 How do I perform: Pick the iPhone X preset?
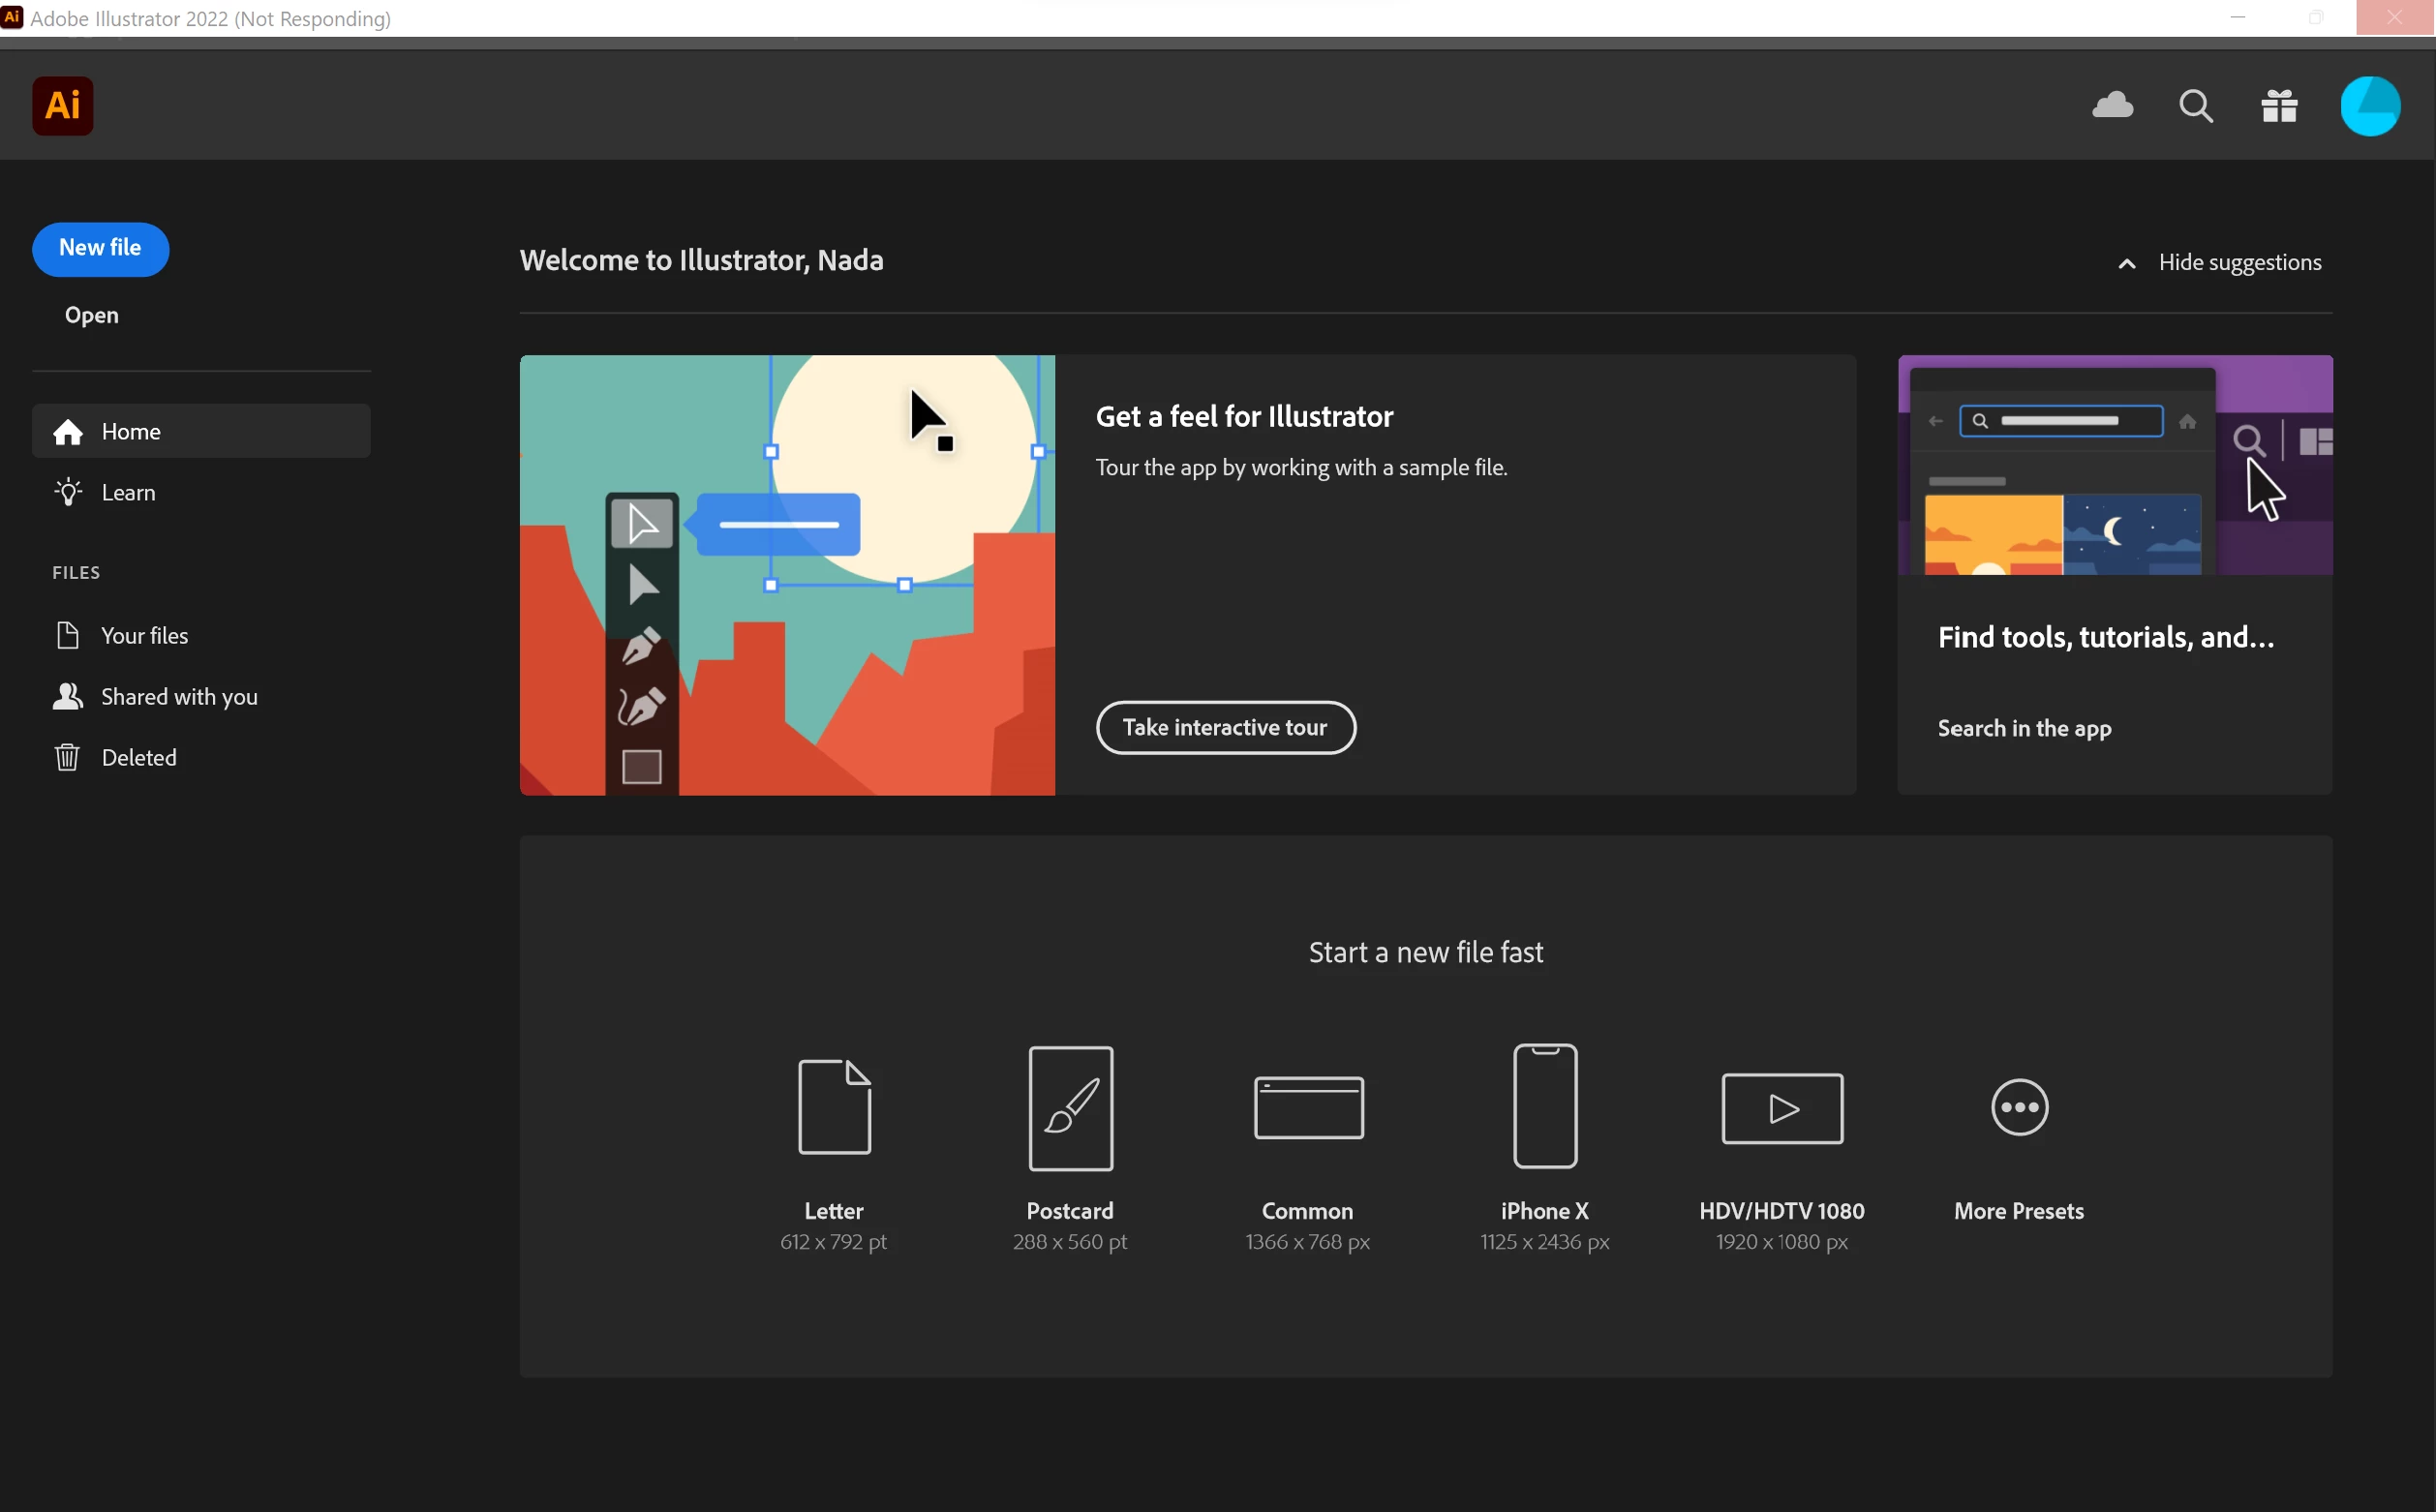tap(1544, 1106)
